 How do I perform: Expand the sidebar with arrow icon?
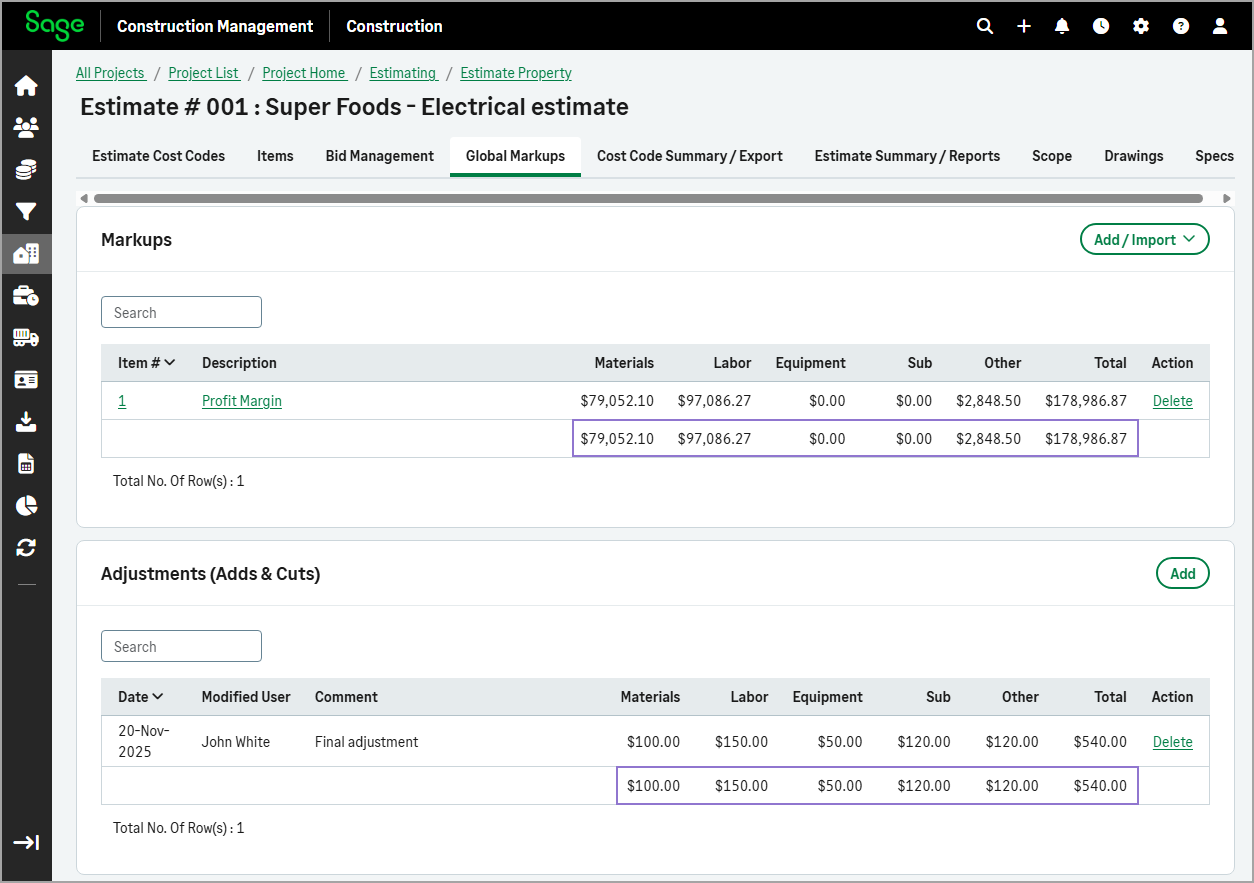[26, 842]
